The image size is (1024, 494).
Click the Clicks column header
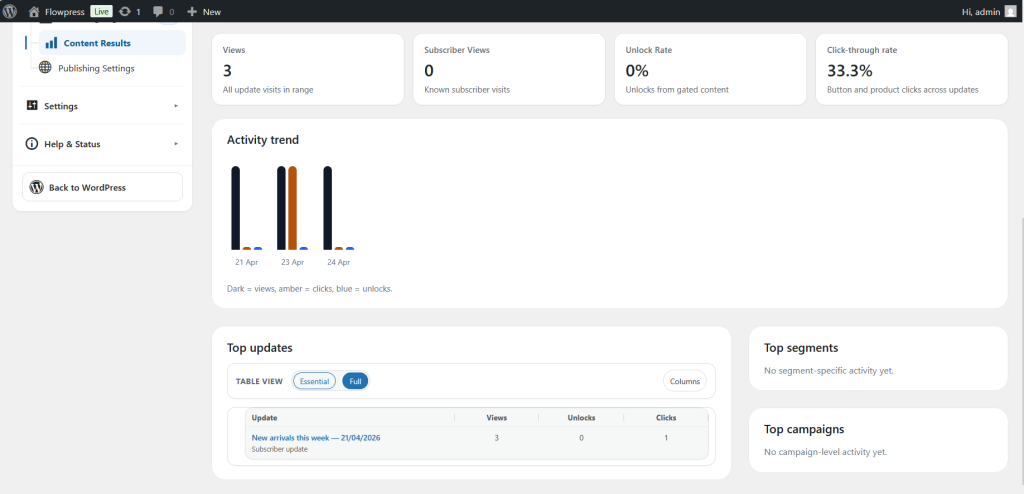[666, 418]
